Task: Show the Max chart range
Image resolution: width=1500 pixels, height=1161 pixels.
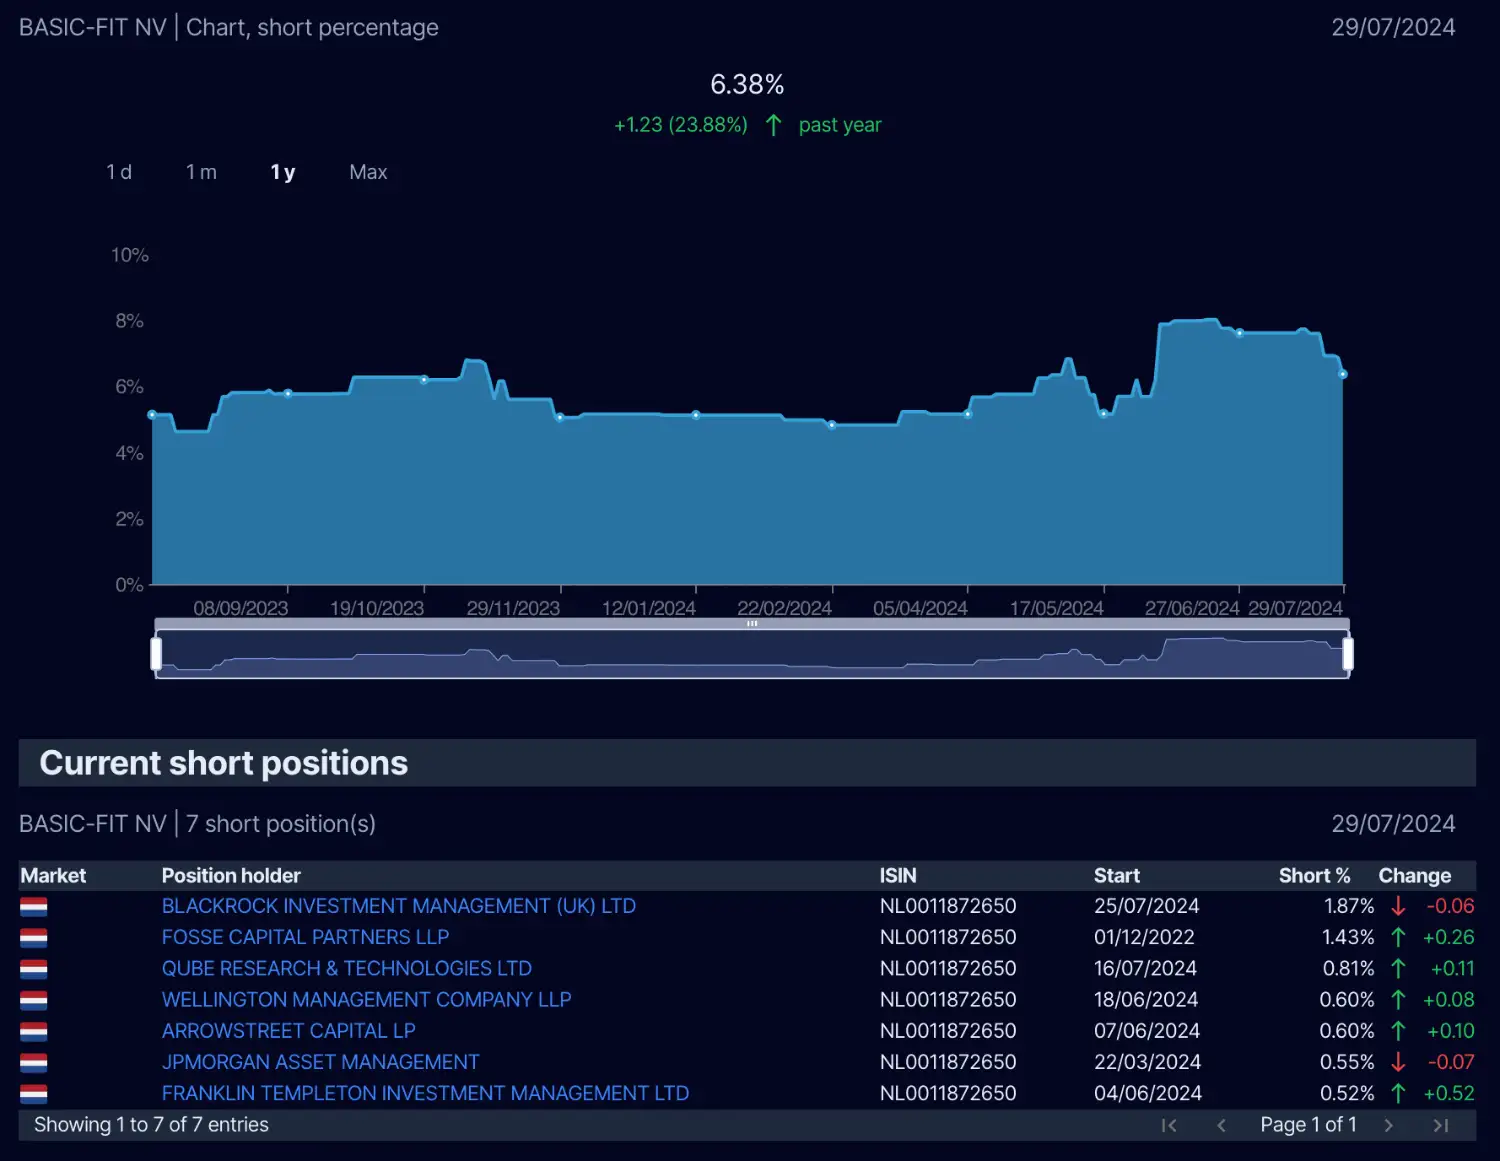Action: tap(368, 172)
